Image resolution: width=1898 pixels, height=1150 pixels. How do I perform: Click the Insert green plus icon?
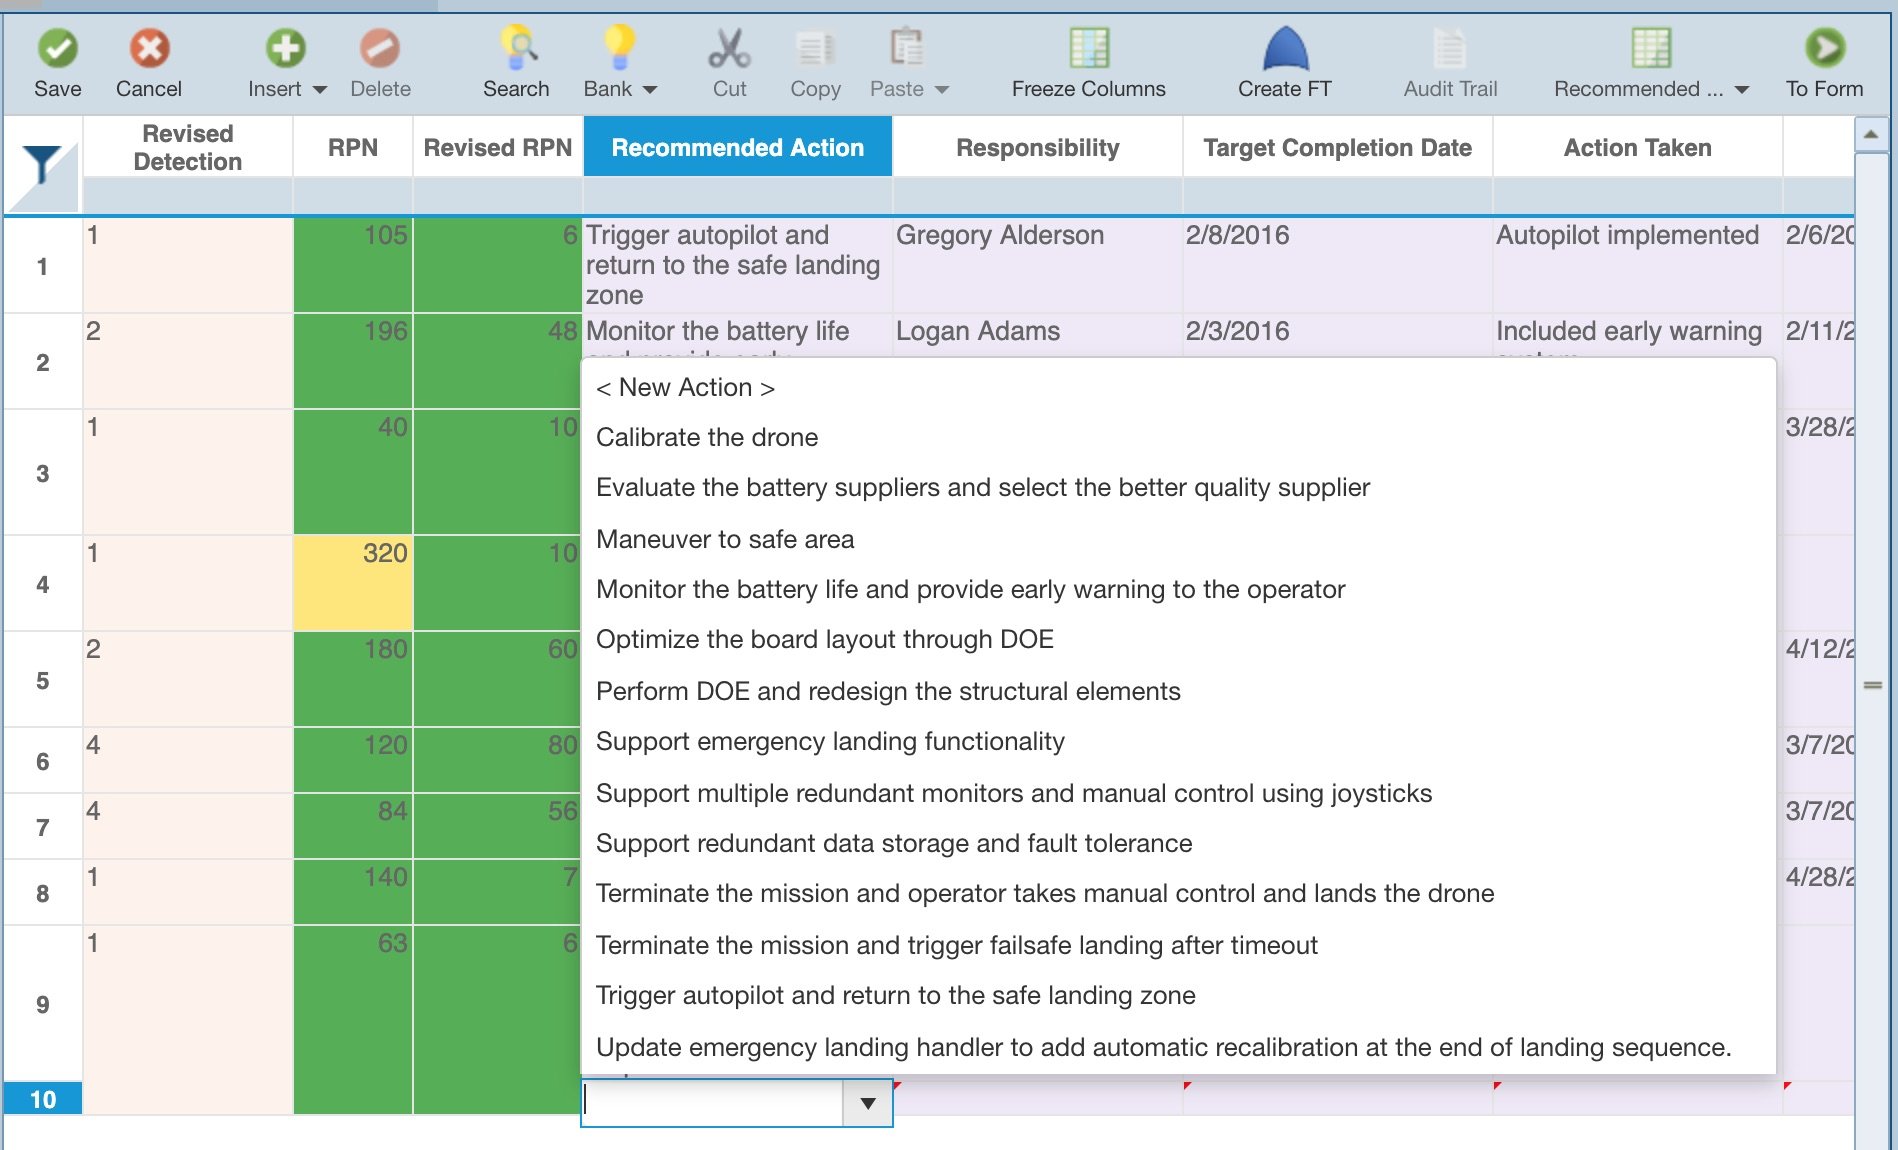coord(285,47)
